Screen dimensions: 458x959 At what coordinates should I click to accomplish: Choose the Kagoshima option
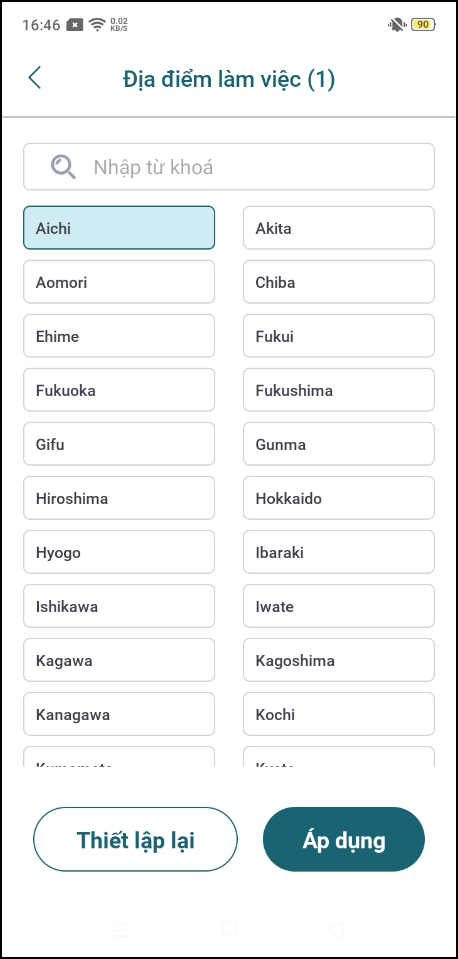tap(339, 660)
